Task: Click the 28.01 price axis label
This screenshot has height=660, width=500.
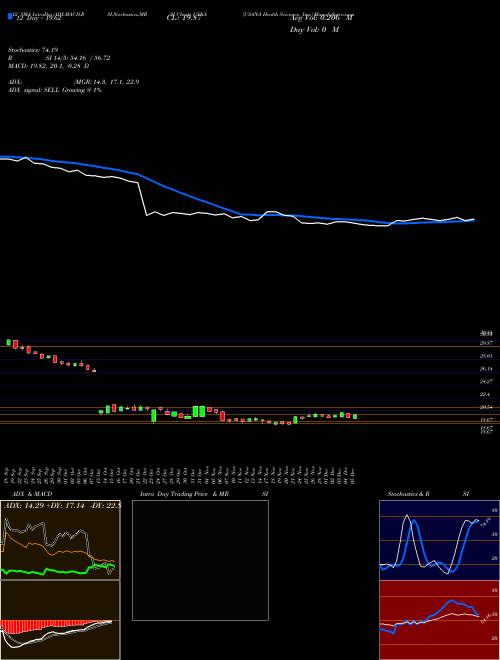Action: 487,356
